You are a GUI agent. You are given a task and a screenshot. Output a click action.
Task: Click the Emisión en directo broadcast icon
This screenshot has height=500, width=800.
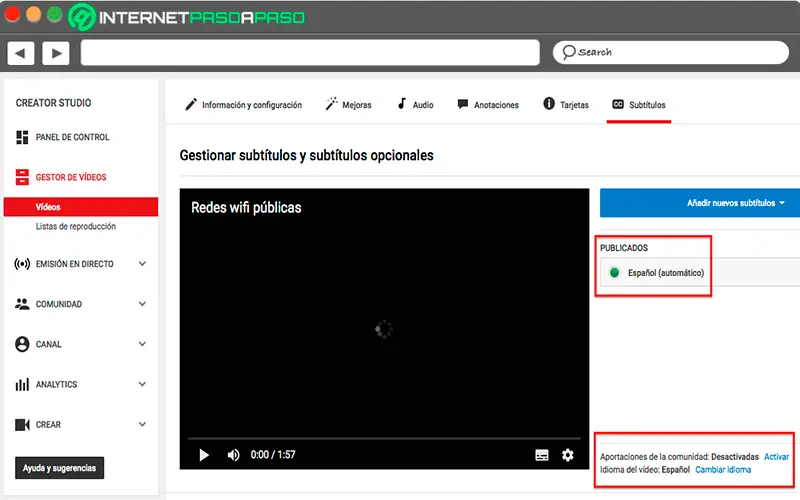click(x=22, y=264)
